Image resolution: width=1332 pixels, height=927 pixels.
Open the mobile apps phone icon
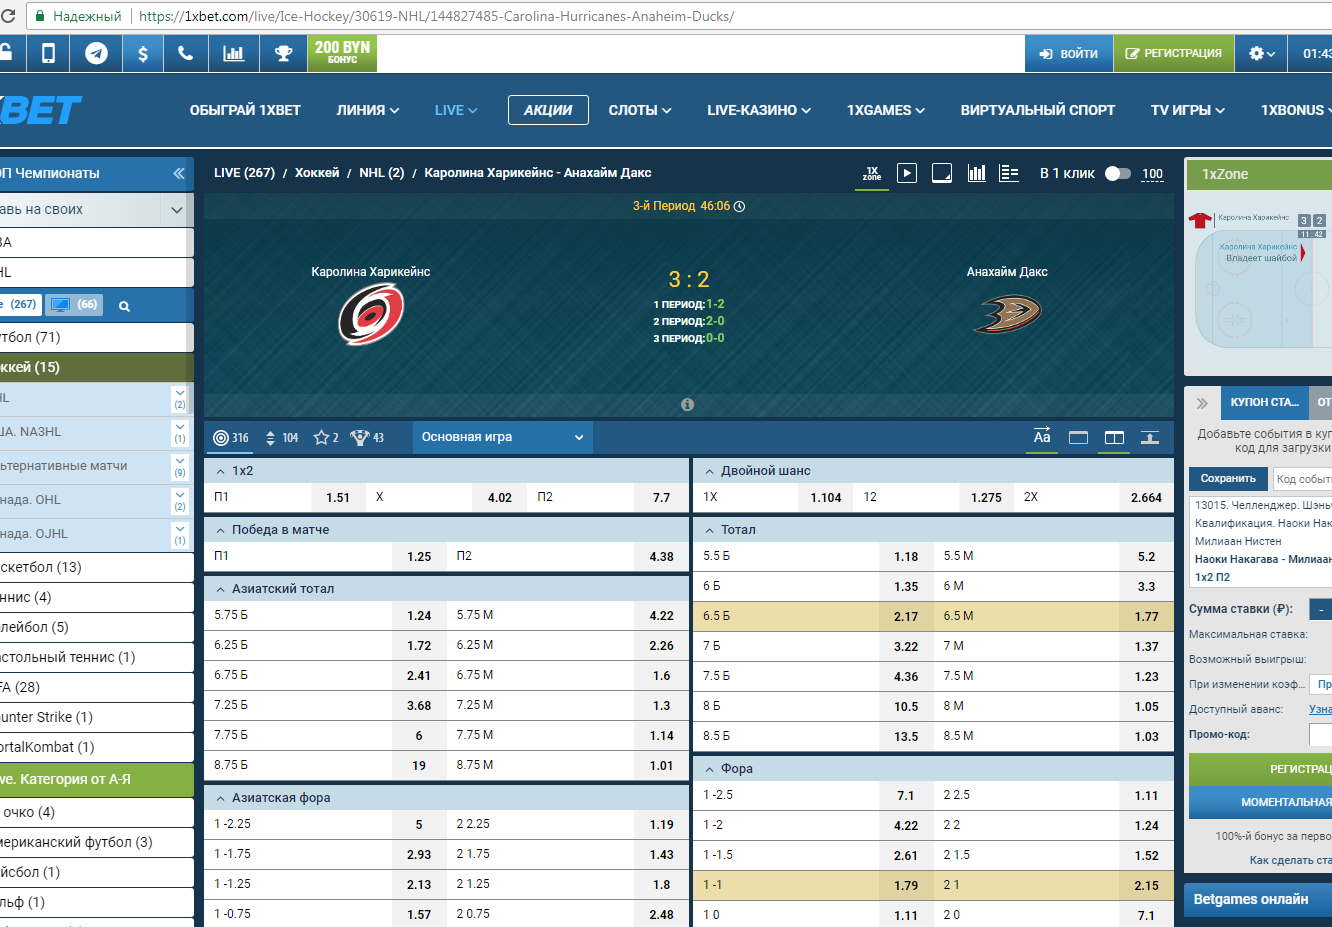[48, 54]
